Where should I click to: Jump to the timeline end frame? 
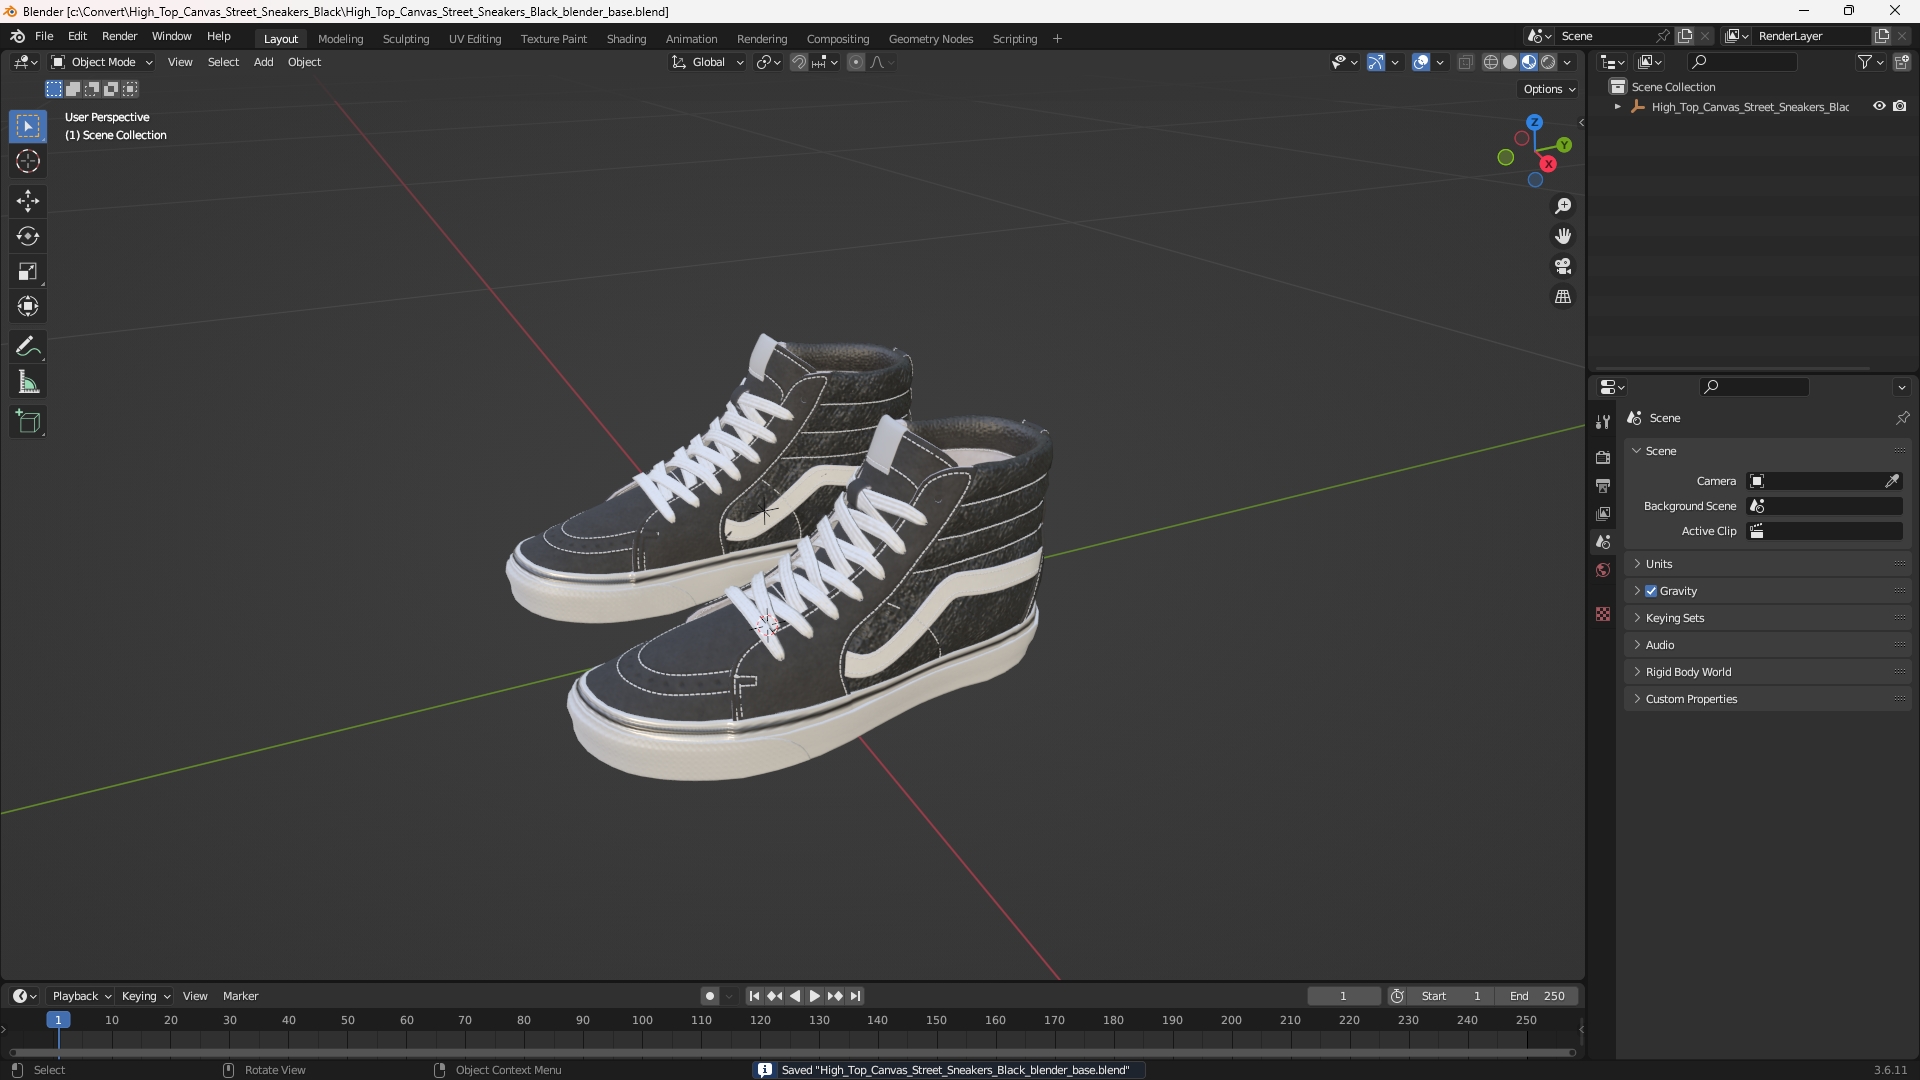coord(855,996)
